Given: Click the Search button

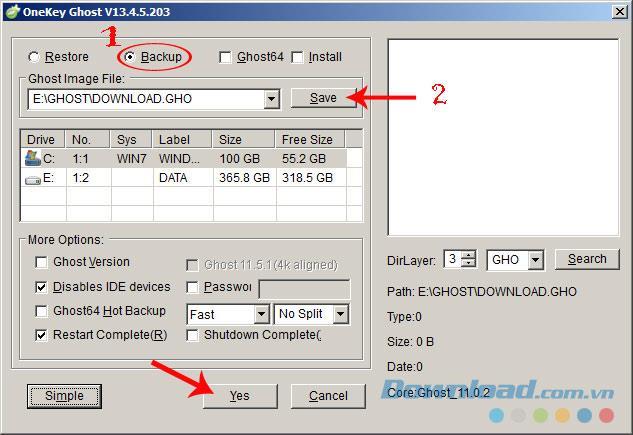Looking at the screenshot, I should click(586, 259).
